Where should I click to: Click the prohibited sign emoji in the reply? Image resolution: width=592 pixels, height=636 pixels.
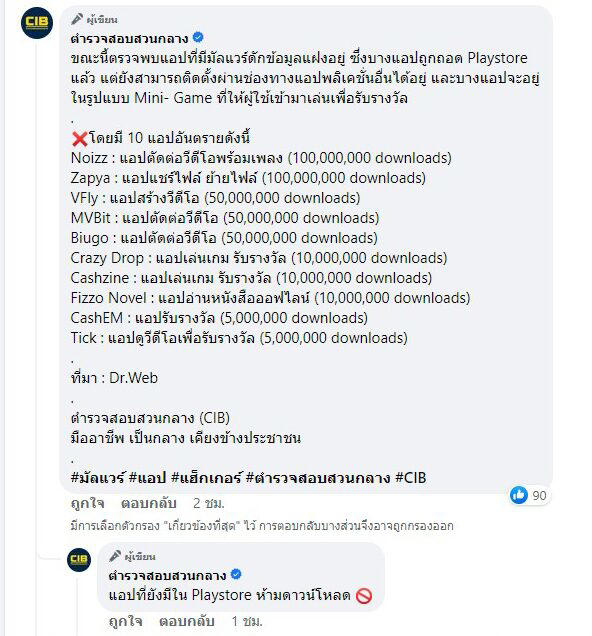[364, 596]
